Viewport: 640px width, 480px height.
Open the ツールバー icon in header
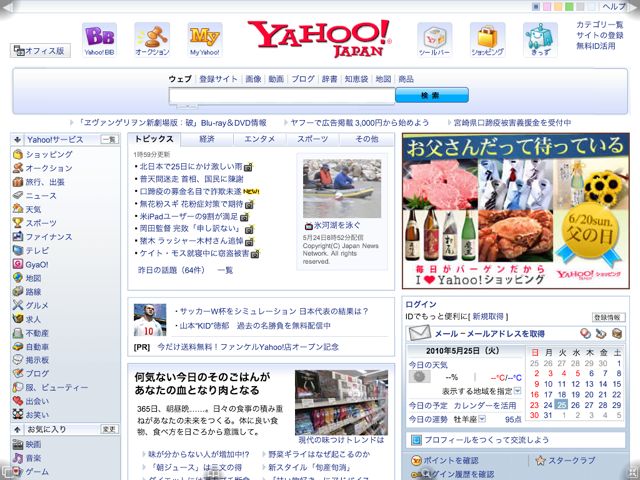coord(434,40)
